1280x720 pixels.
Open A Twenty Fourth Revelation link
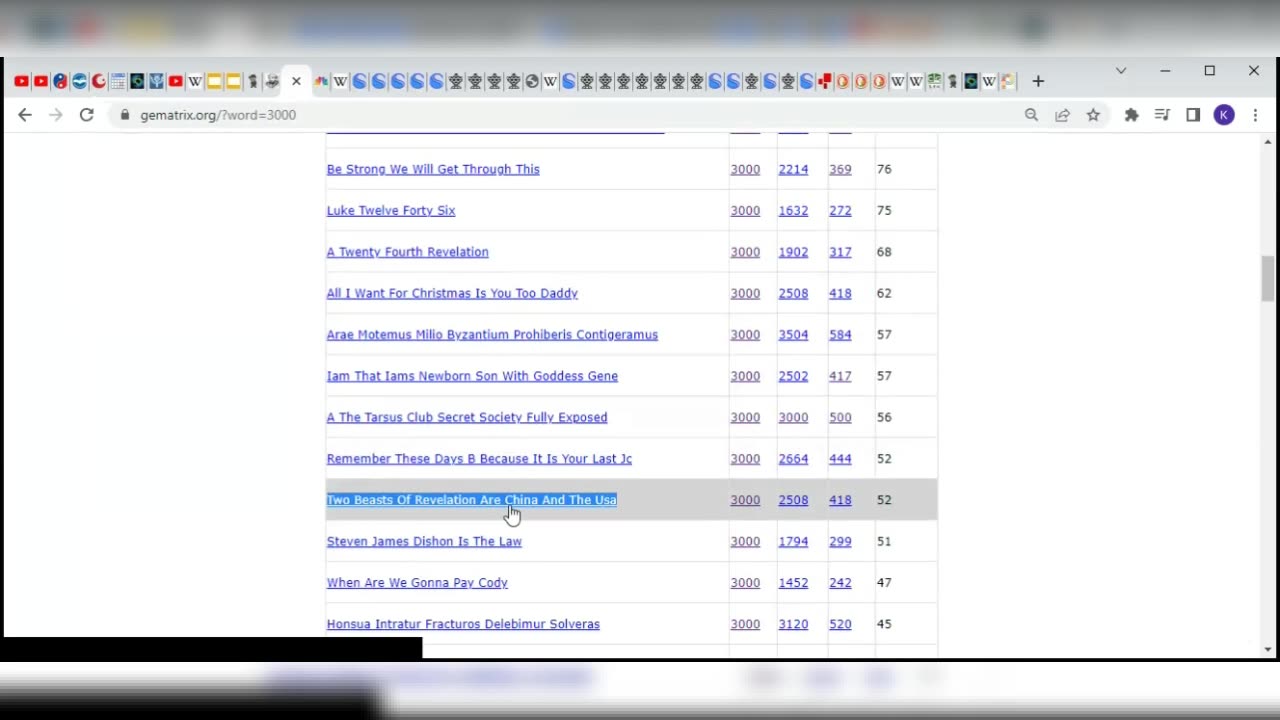tap(408, 252)
